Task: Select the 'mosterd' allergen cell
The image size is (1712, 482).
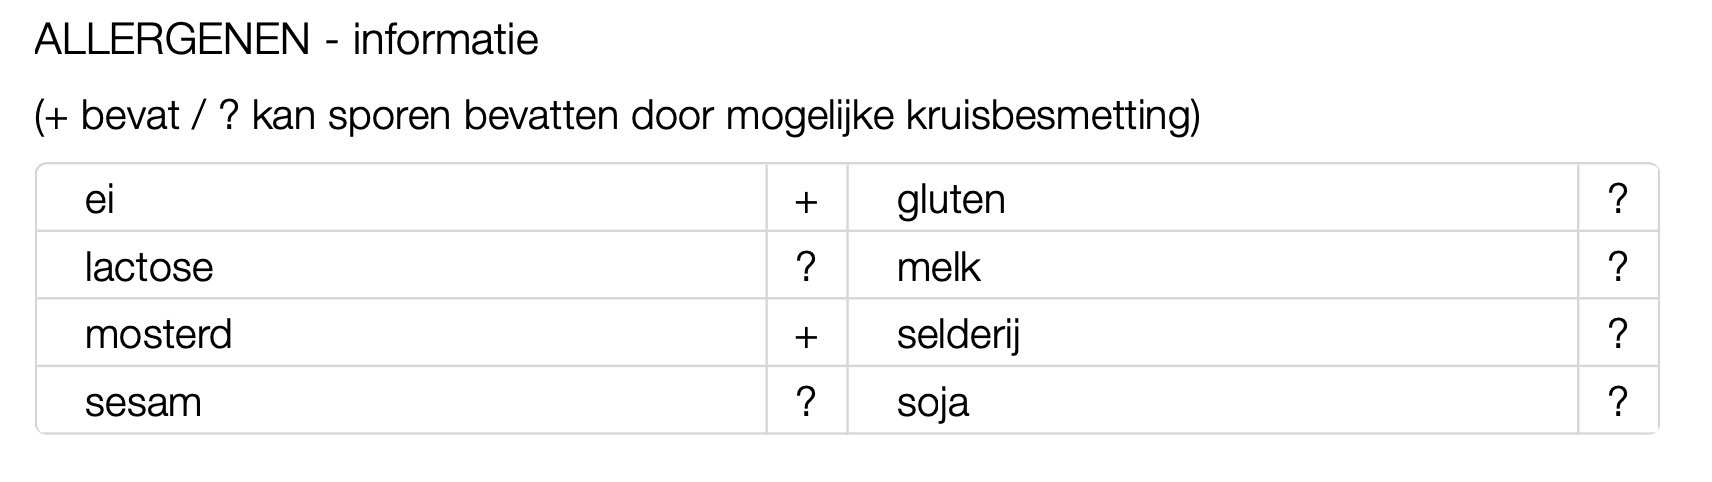Action: tap(158, 334)
